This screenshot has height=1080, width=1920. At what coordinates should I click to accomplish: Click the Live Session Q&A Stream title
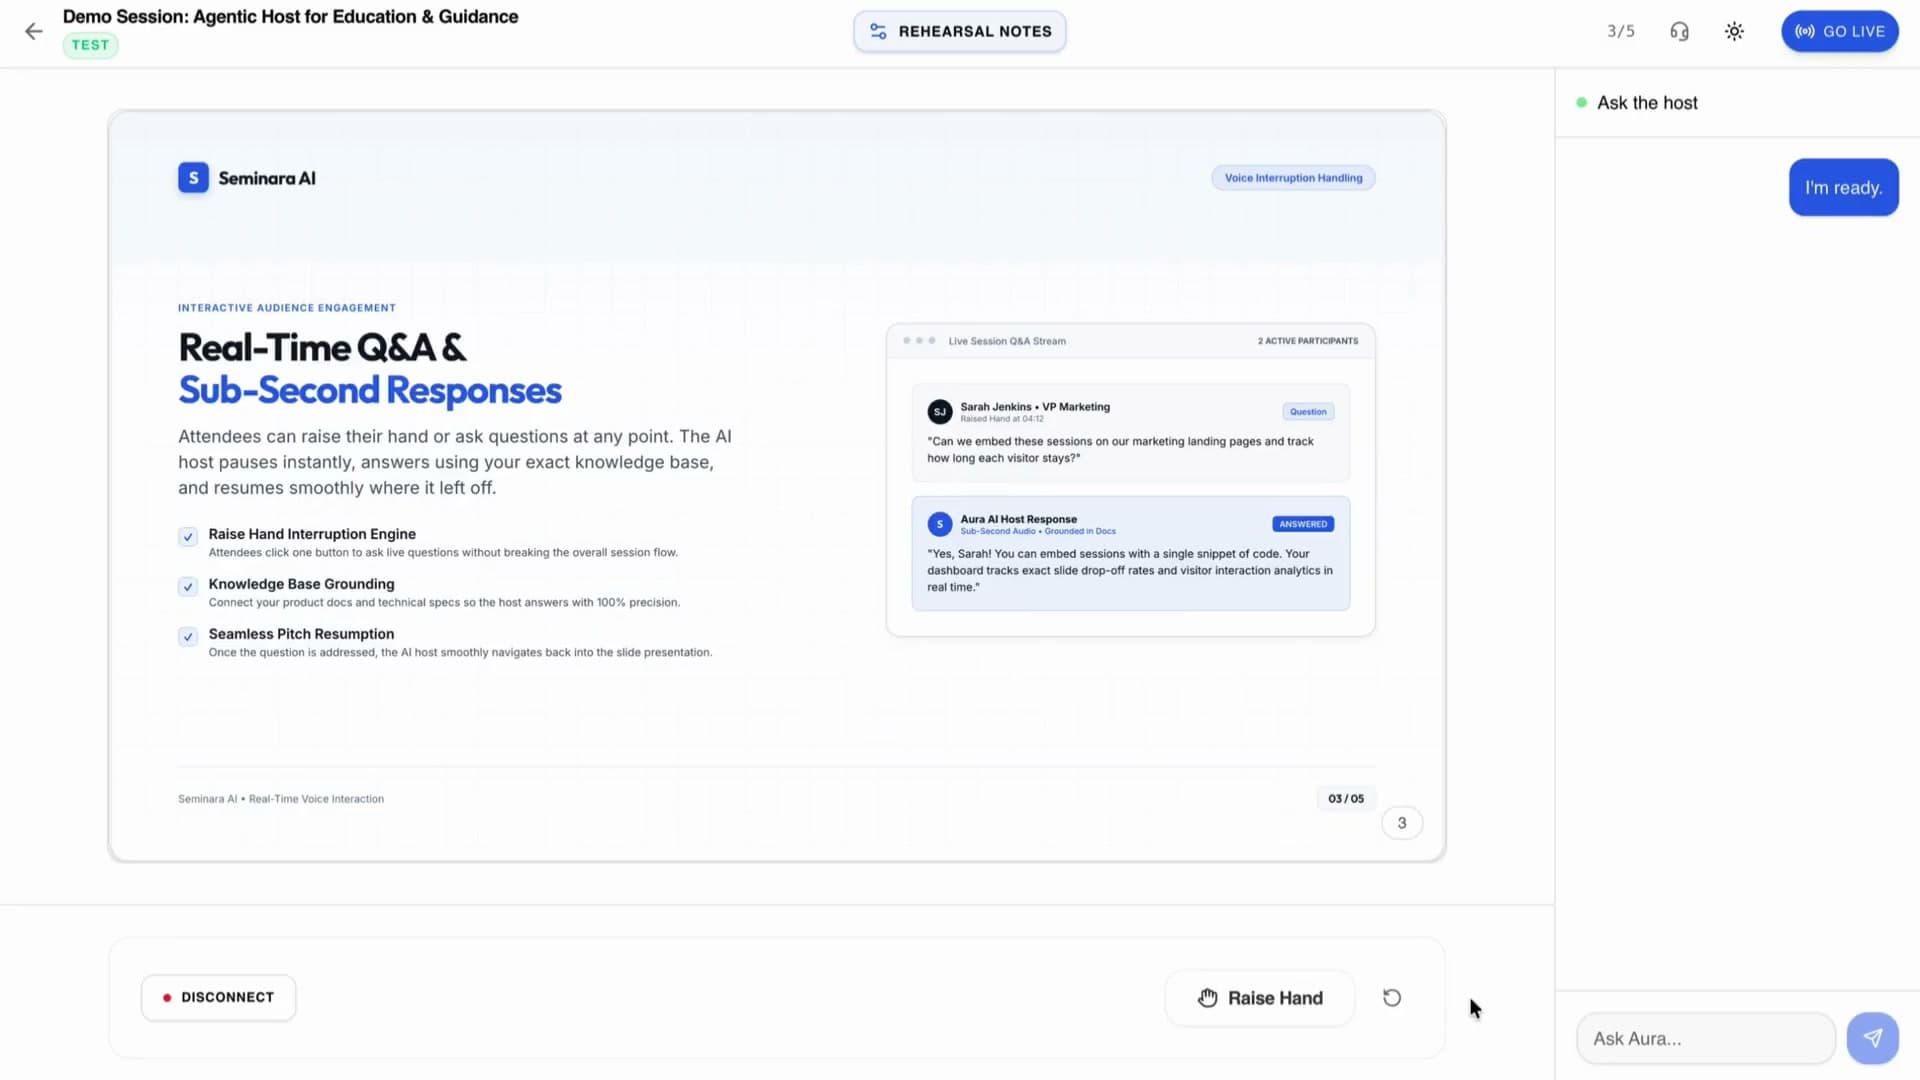1007,341
